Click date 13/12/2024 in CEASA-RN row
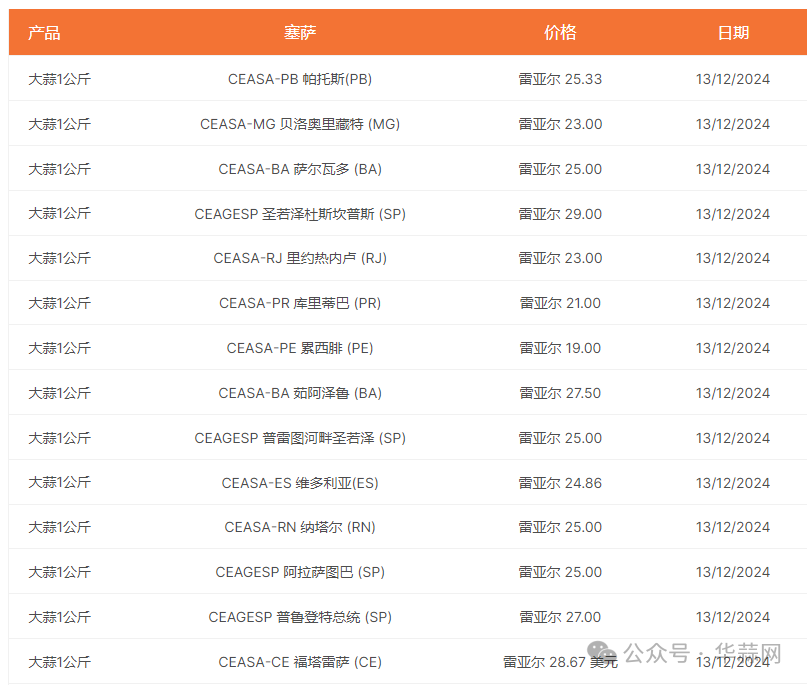The image size is (807, 685). tap(733, 528)
